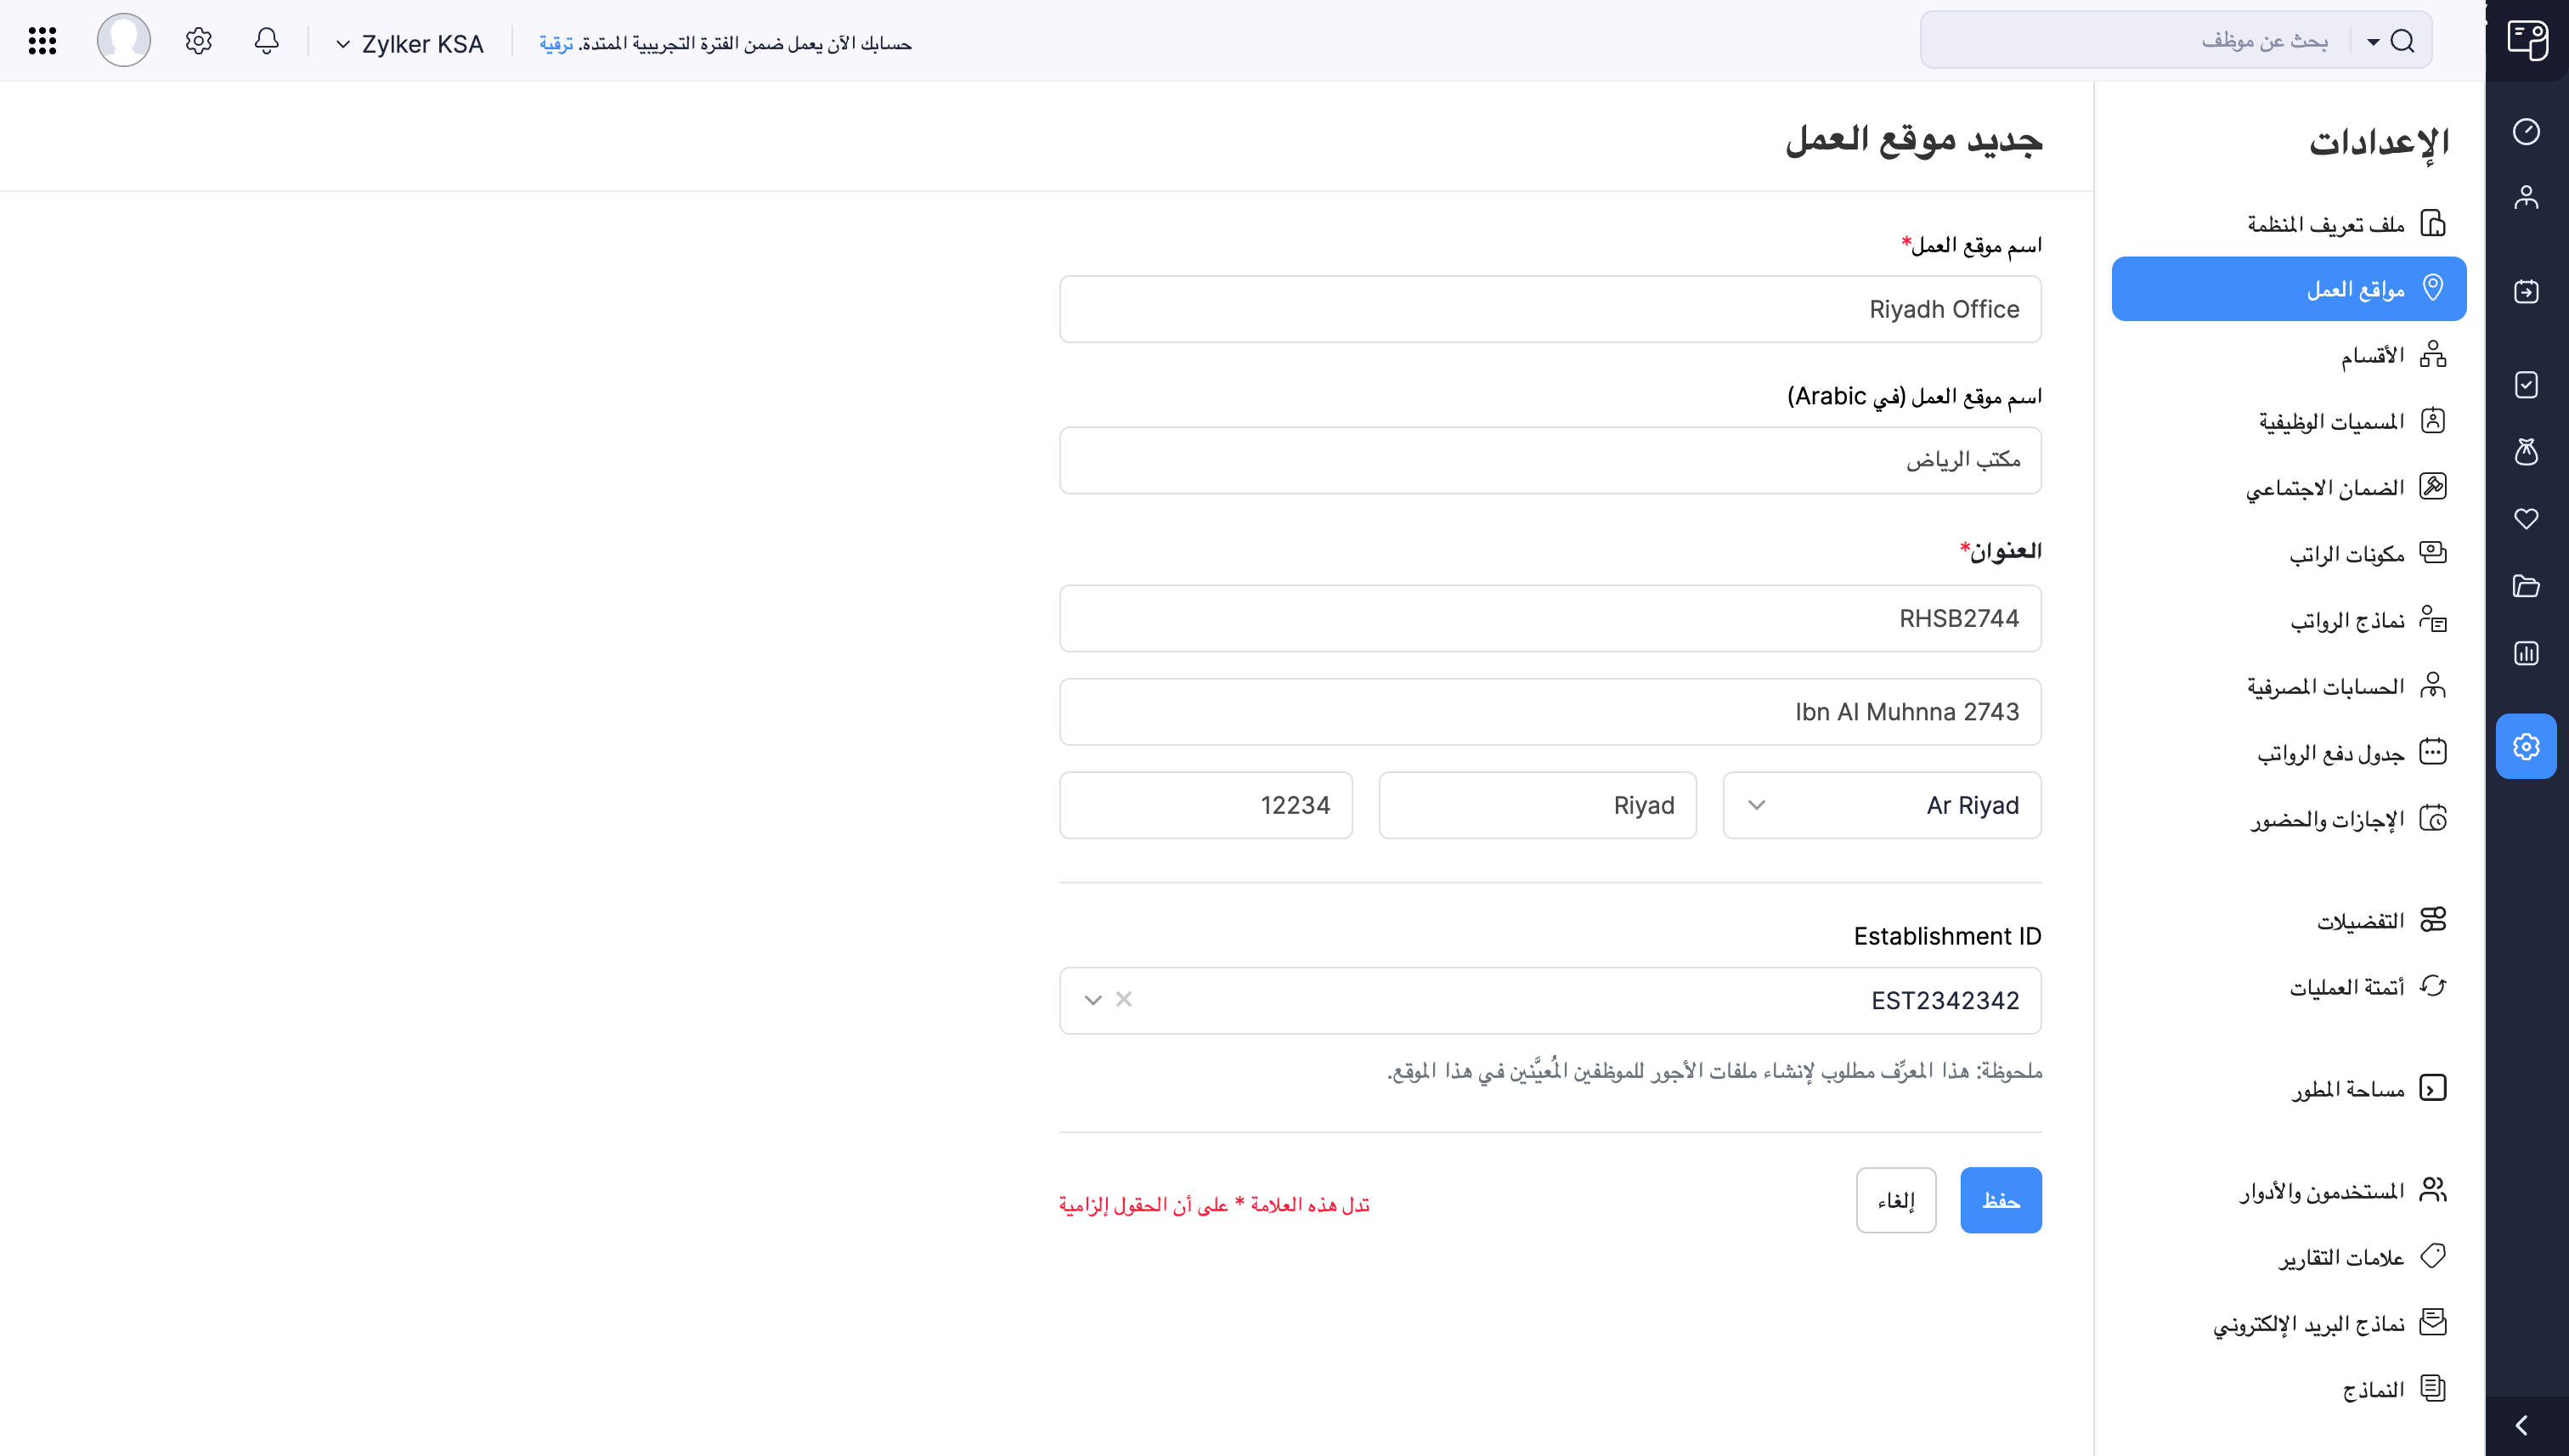Open the apps grid launcher

(41, 41)
